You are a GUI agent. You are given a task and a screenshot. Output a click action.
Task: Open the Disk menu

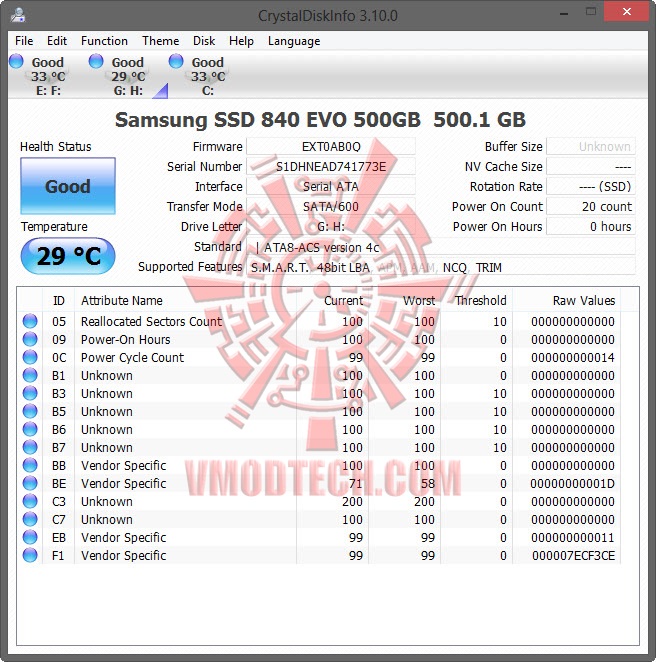point(204,41)
